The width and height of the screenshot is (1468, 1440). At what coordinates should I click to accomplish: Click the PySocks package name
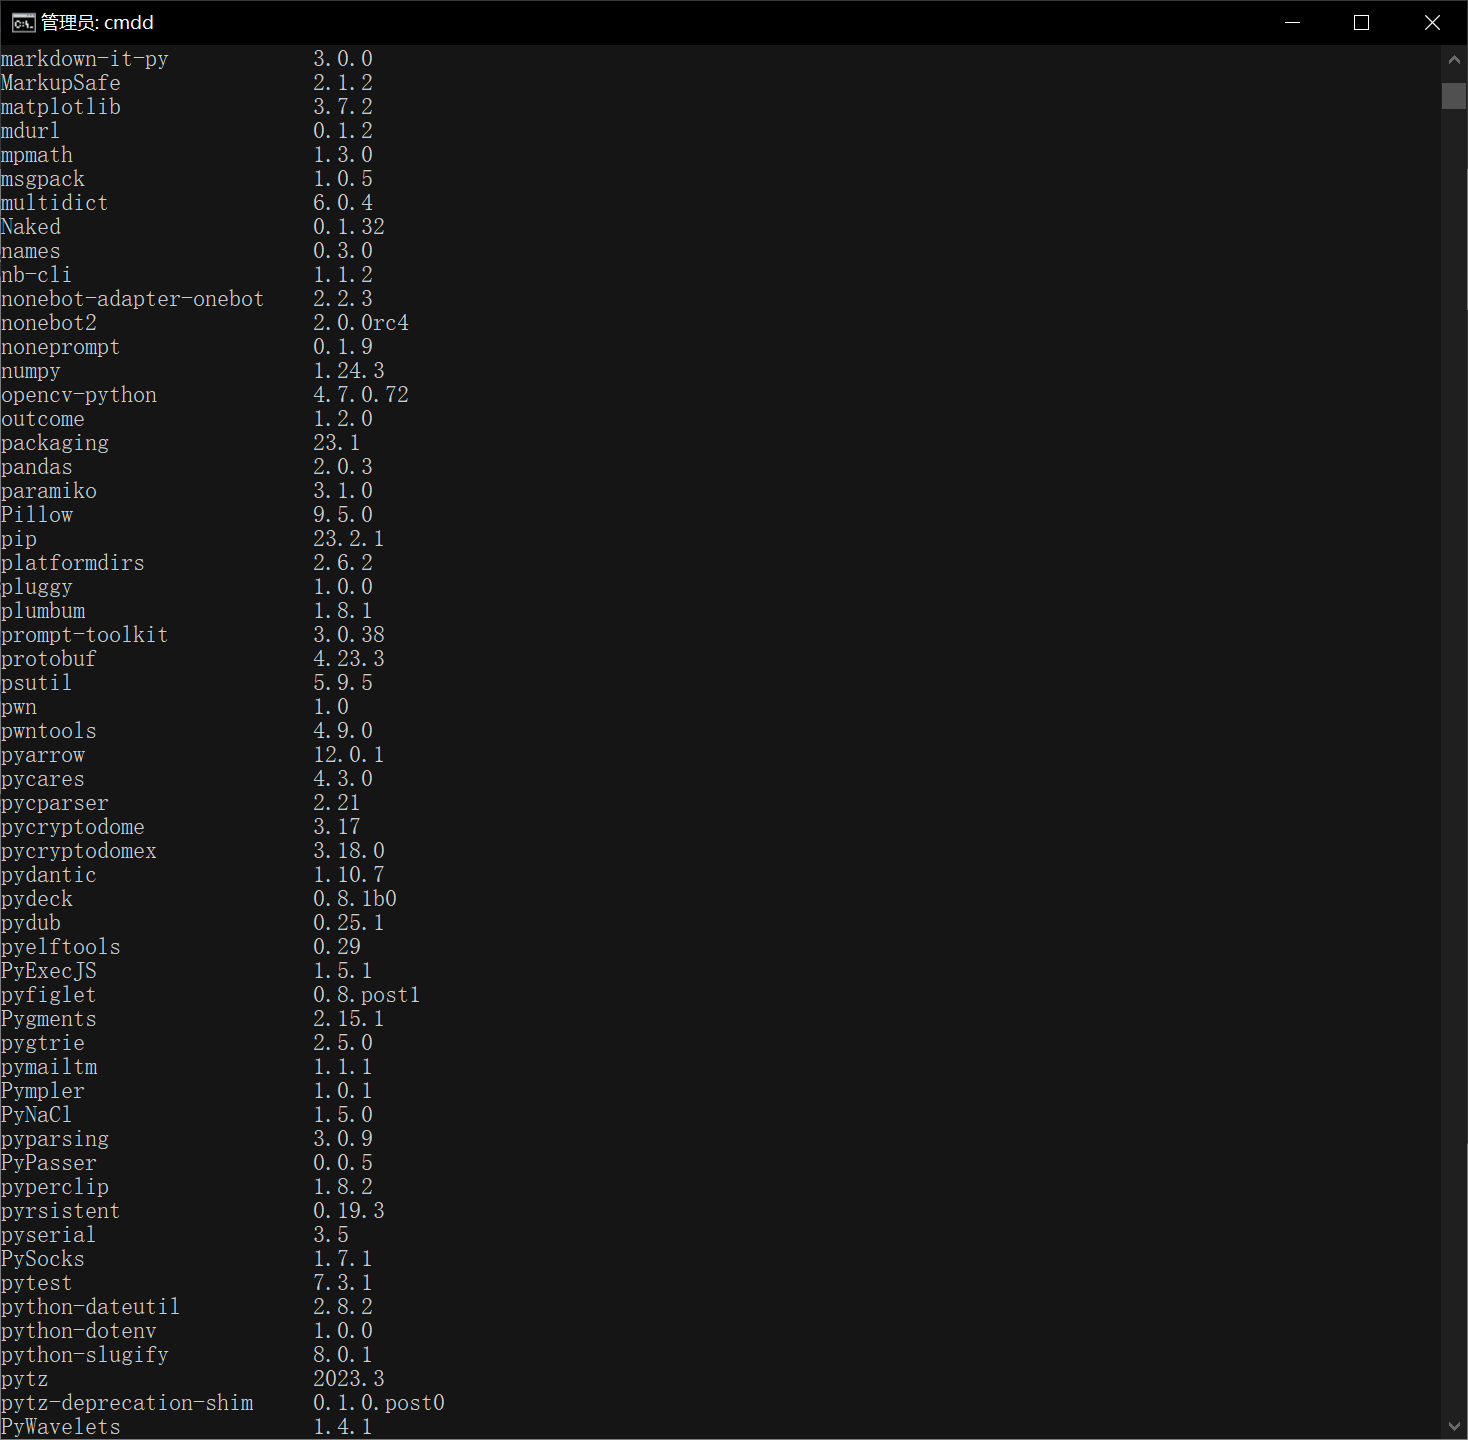click(x=43, y=1259)
